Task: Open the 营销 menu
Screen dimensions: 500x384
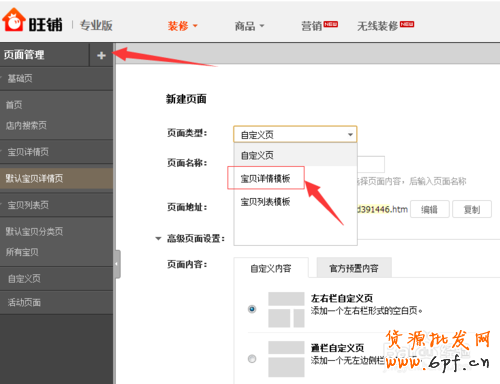Action: (319, 26)
